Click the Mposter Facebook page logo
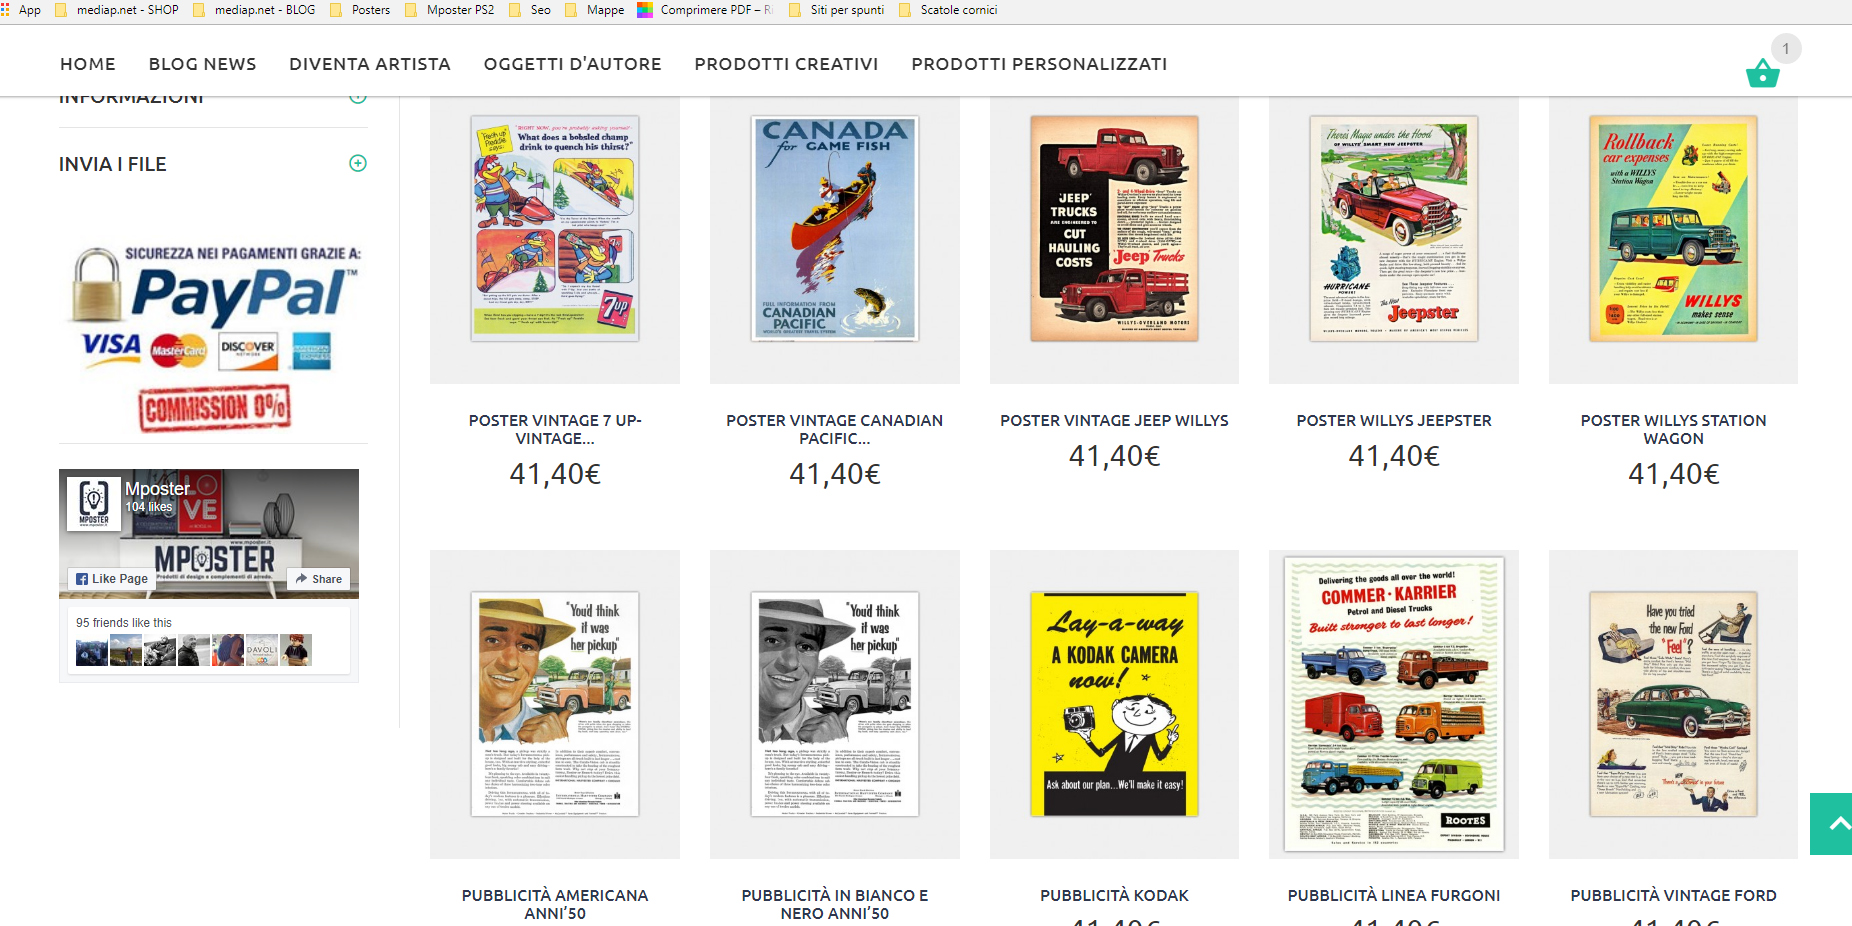The width and height of the screenshot is (1852, 926). [94, 502]
